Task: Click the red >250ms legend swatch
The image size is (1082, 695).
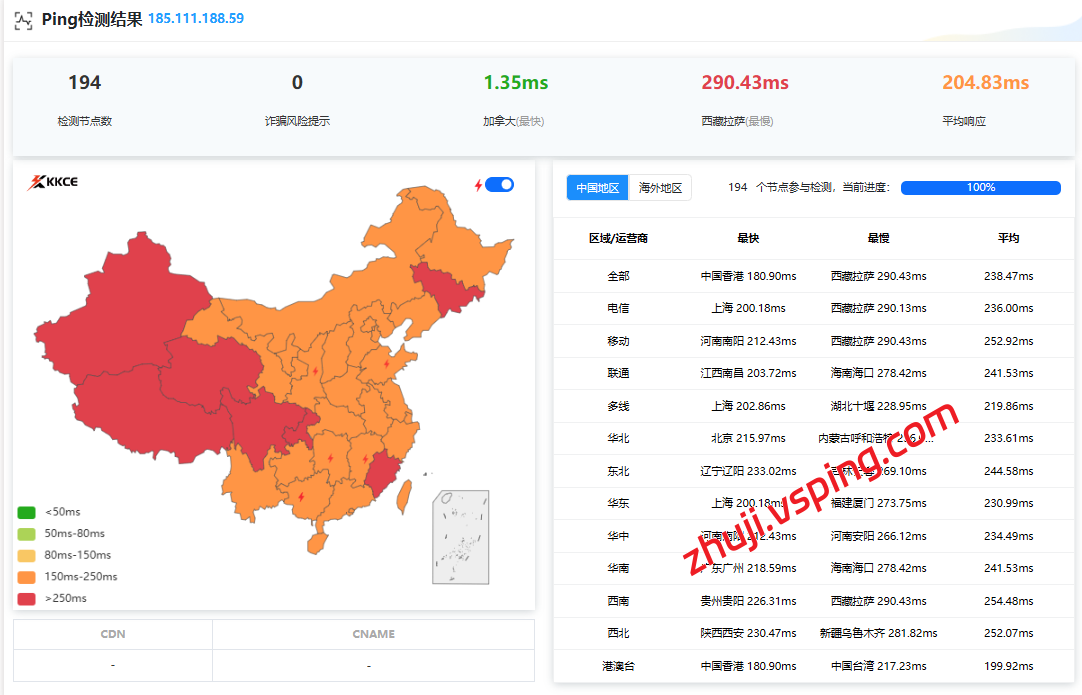Action: pos(26,599)
